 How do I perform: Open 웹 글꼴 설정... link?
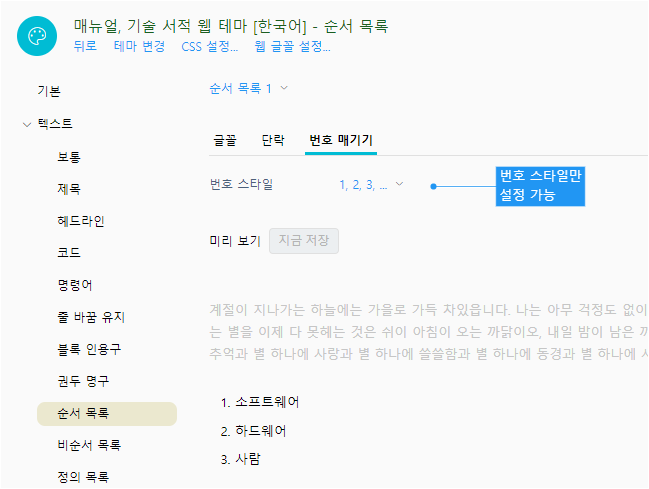293,46
